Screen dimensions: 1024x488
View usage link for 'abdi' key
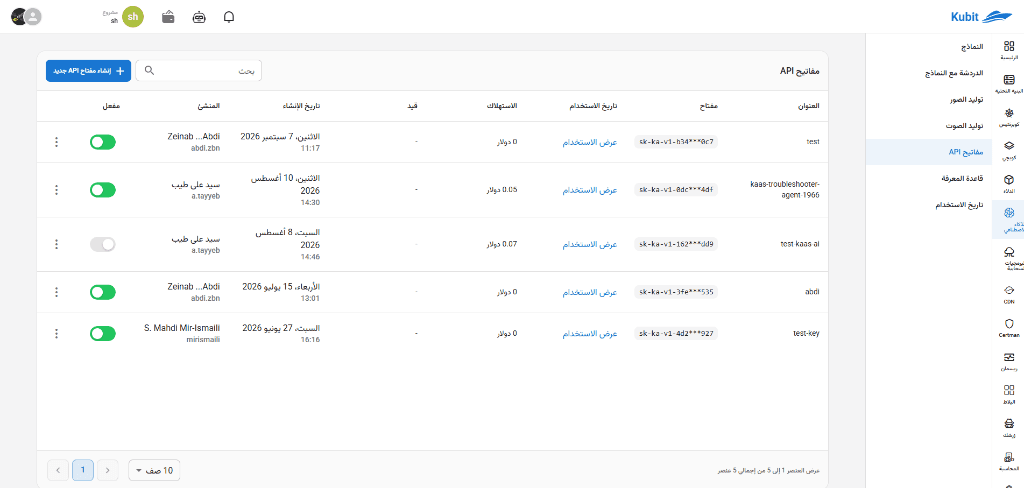pyautogui.click(x=590, y=292)
